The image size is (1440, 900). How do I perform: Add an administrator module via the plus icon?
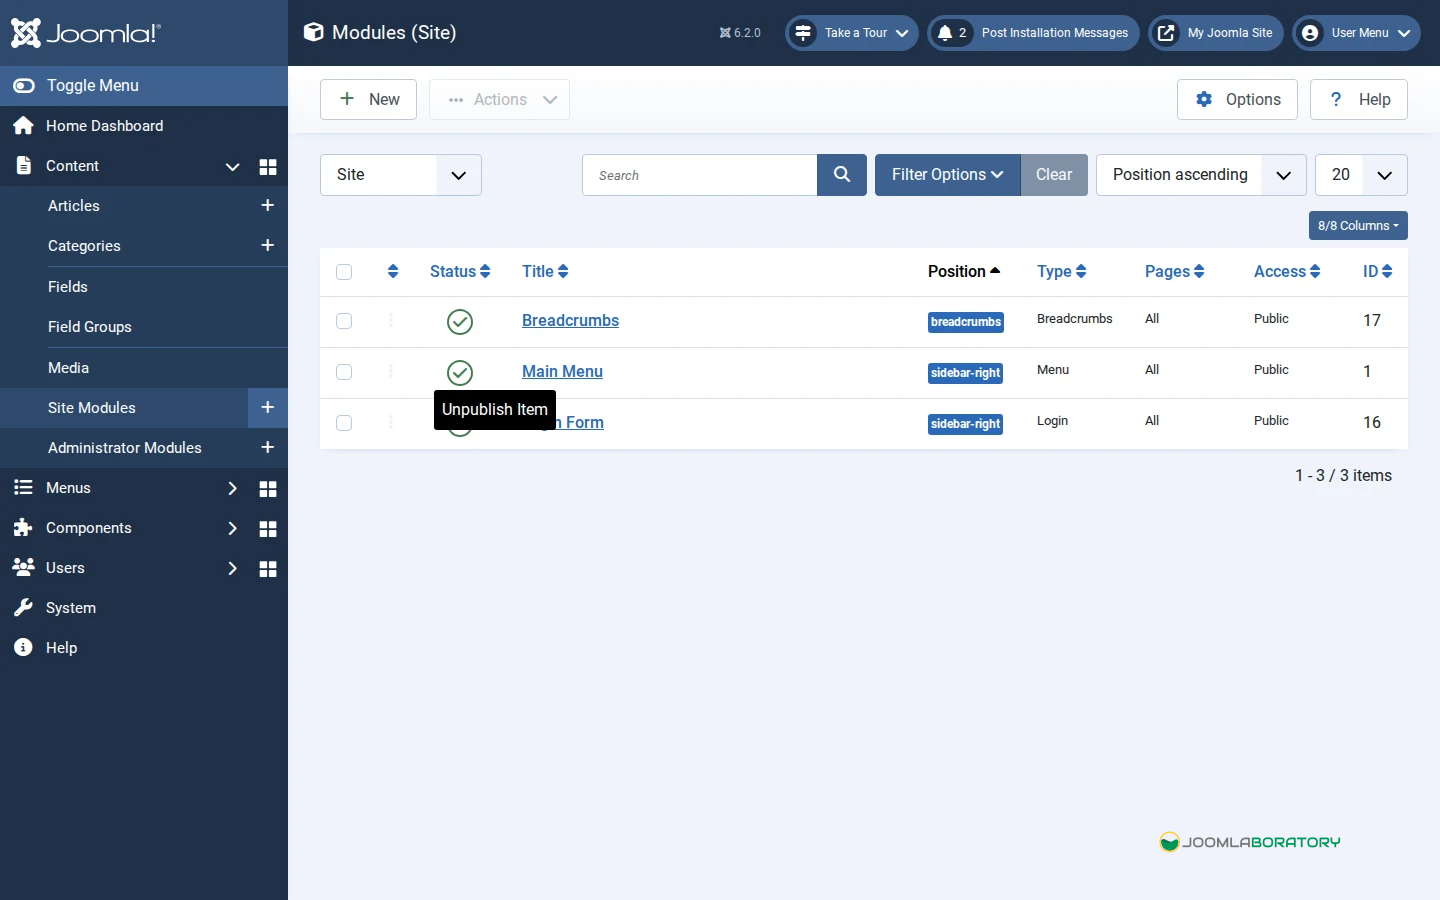click(x=267, y=447)
